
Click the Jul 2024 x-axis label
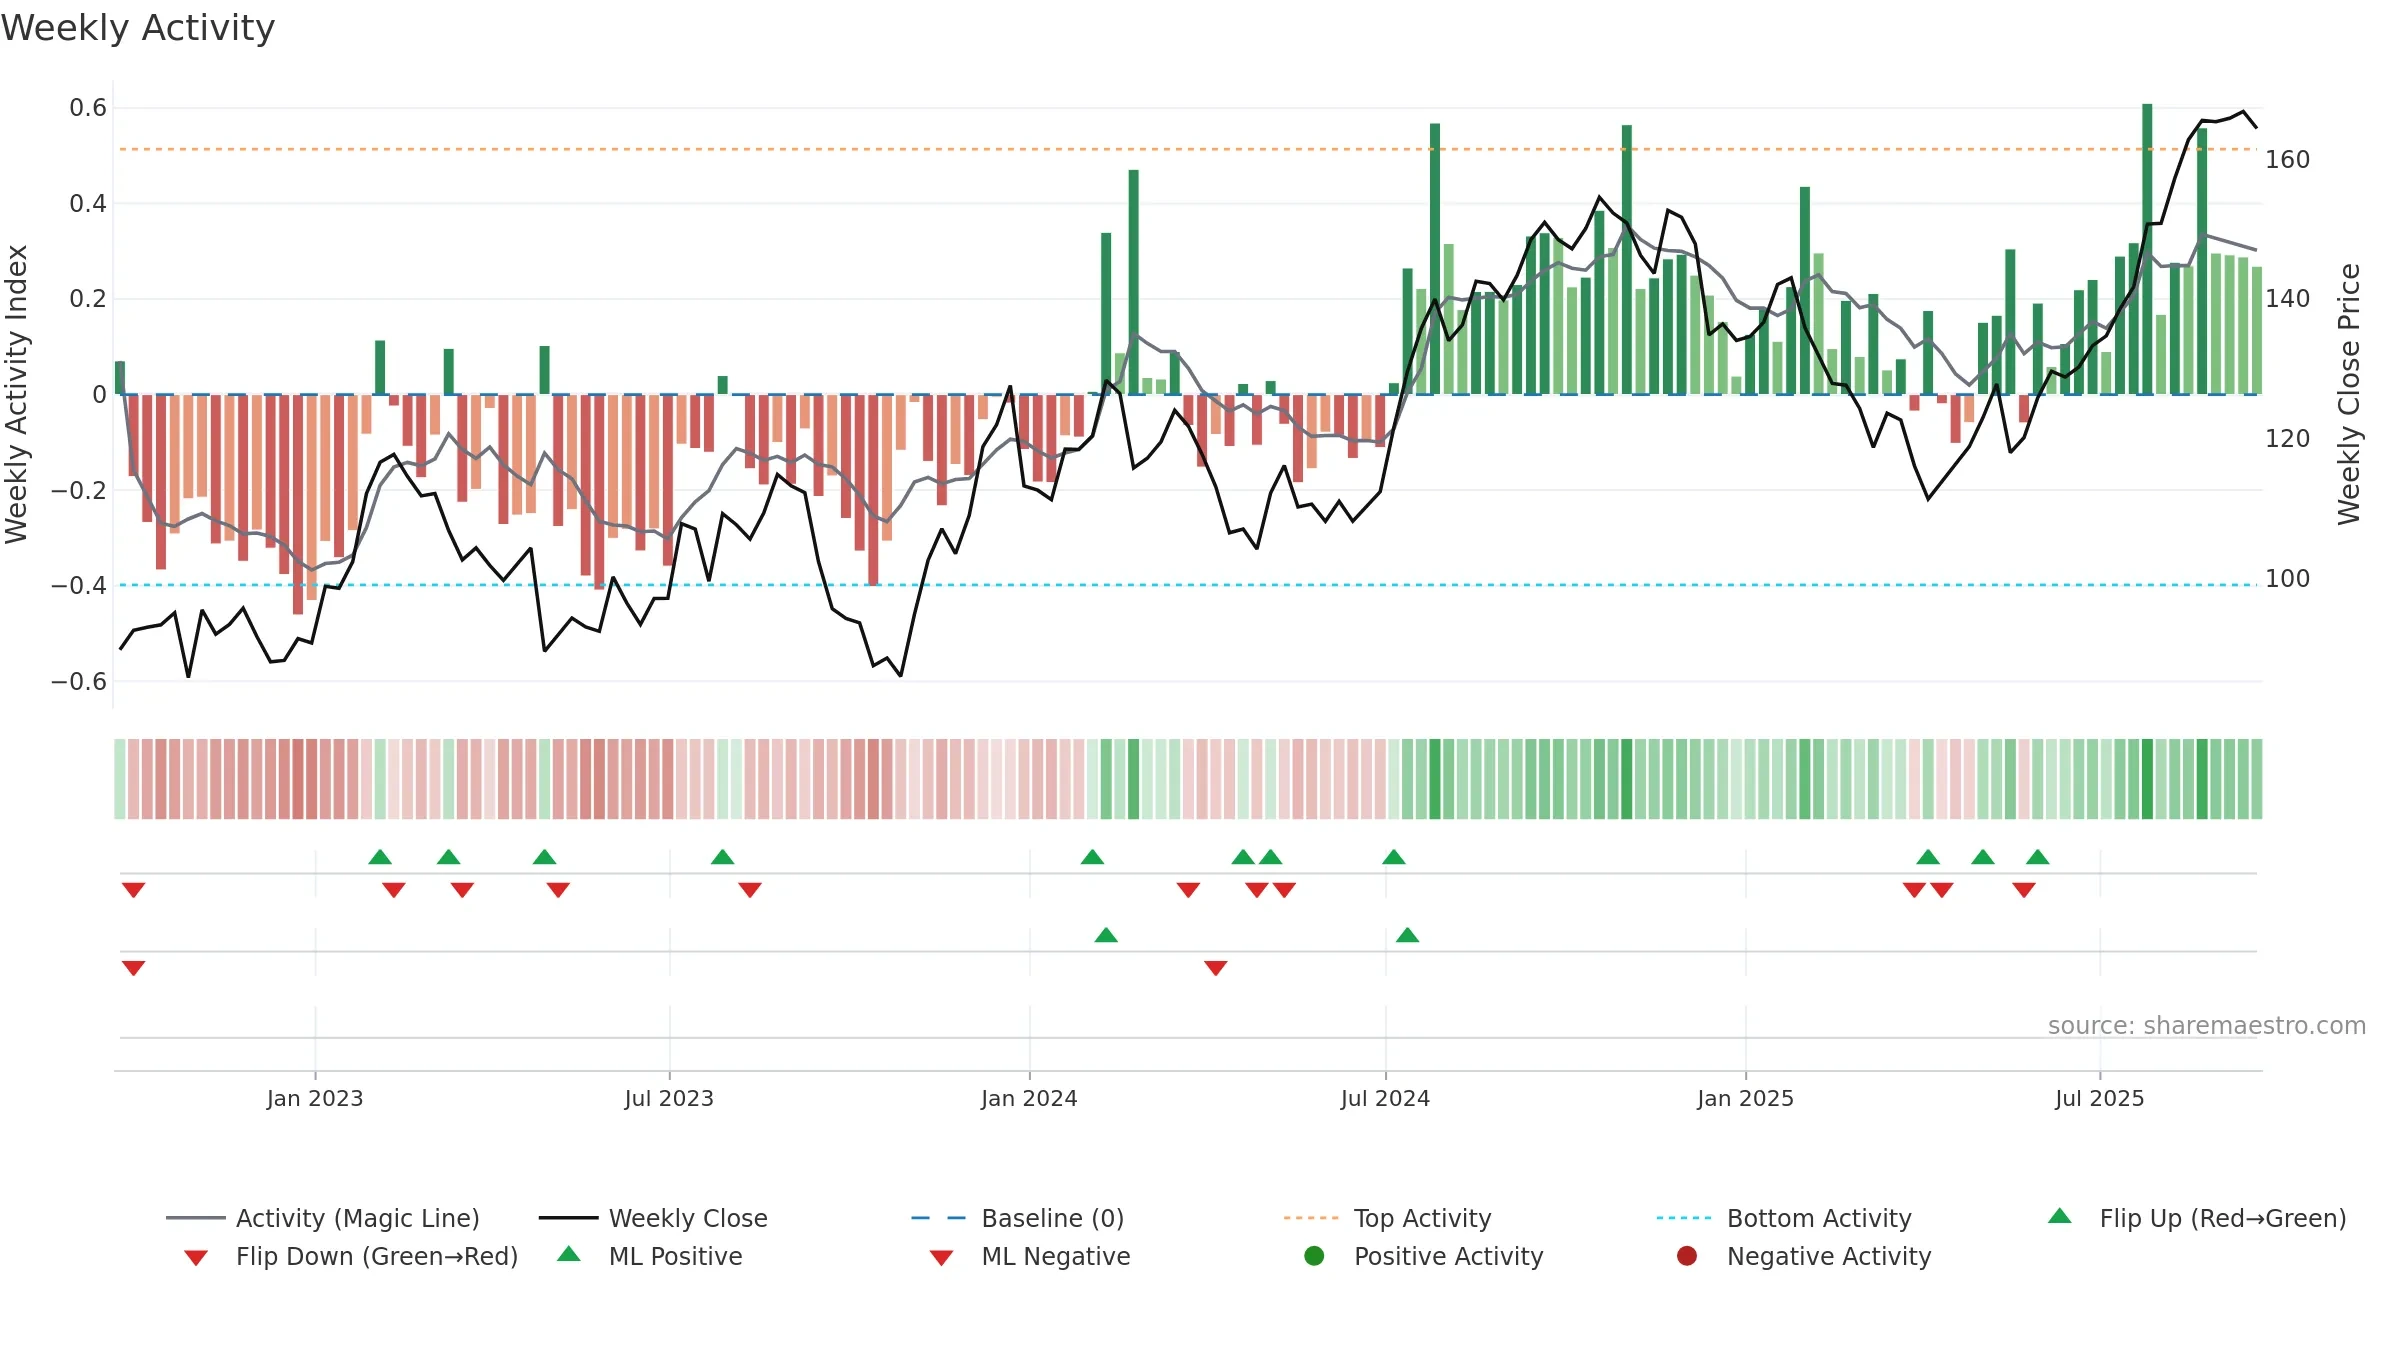point(1385,1099)
